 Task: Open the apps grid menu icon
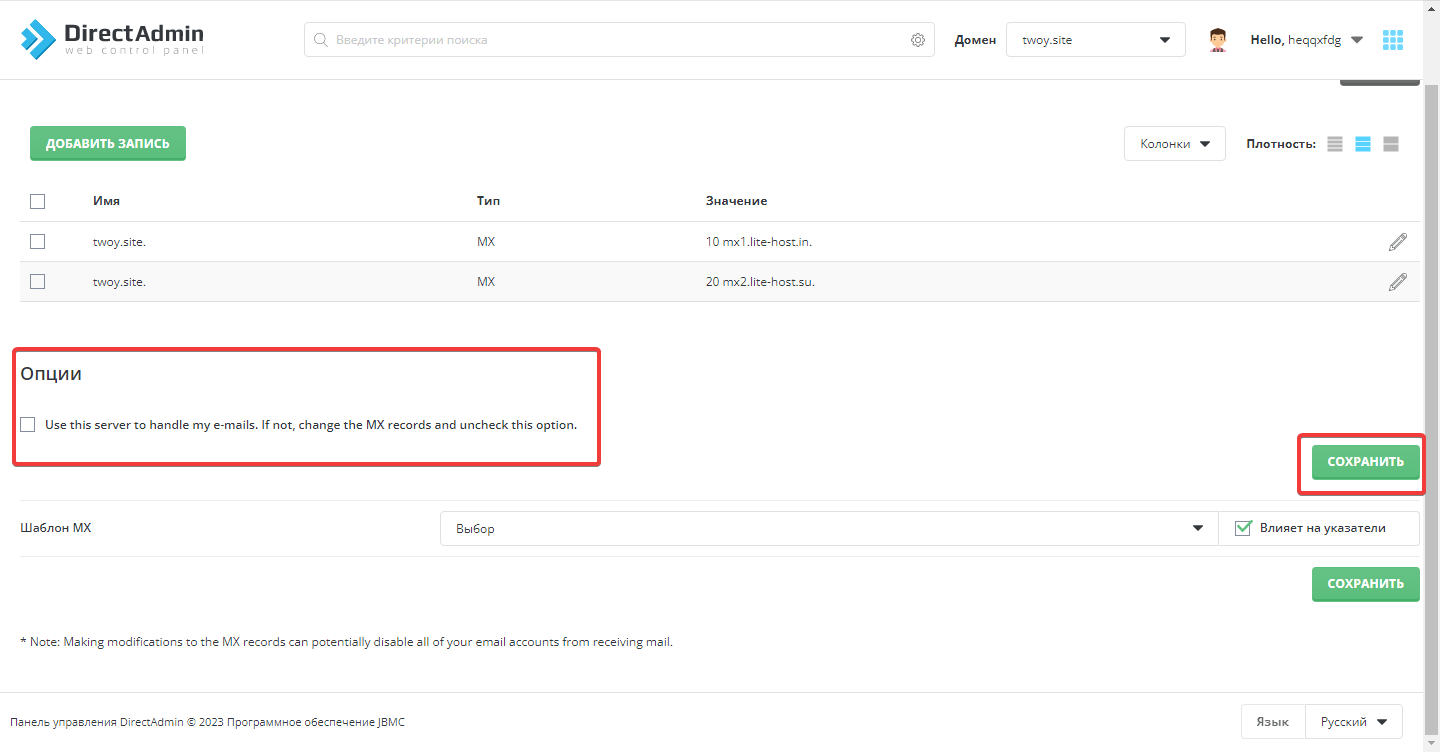(x=1393, y=40)
